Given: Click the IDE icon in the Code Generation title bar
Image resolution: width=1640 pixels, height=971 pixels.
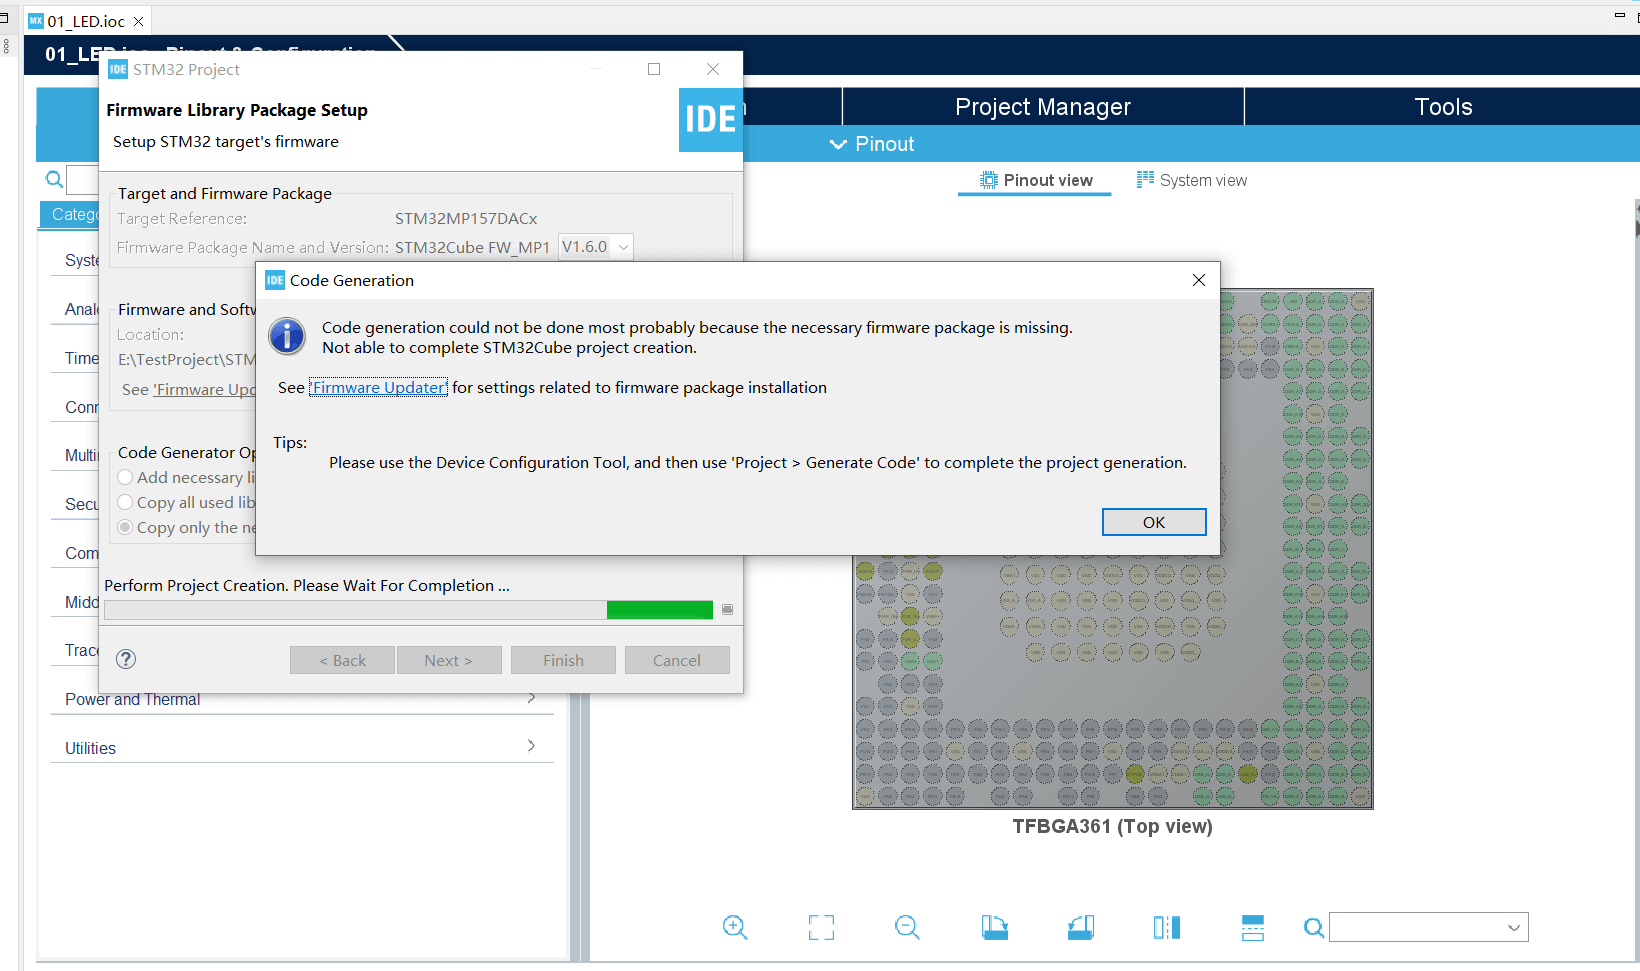Looking at the screenshot, I should [275, 280].
